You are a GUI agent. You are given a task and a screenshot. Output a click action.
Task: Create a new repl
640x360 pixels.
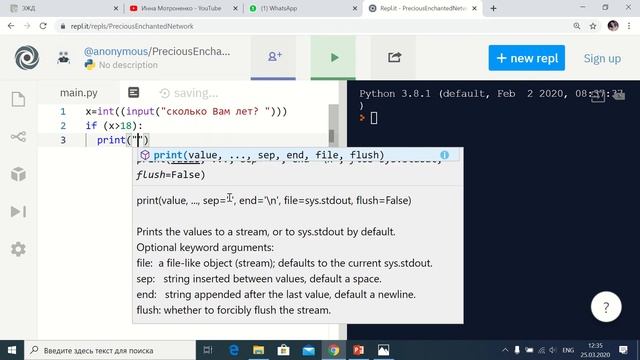pyautogui.click(x=527, y=58)
